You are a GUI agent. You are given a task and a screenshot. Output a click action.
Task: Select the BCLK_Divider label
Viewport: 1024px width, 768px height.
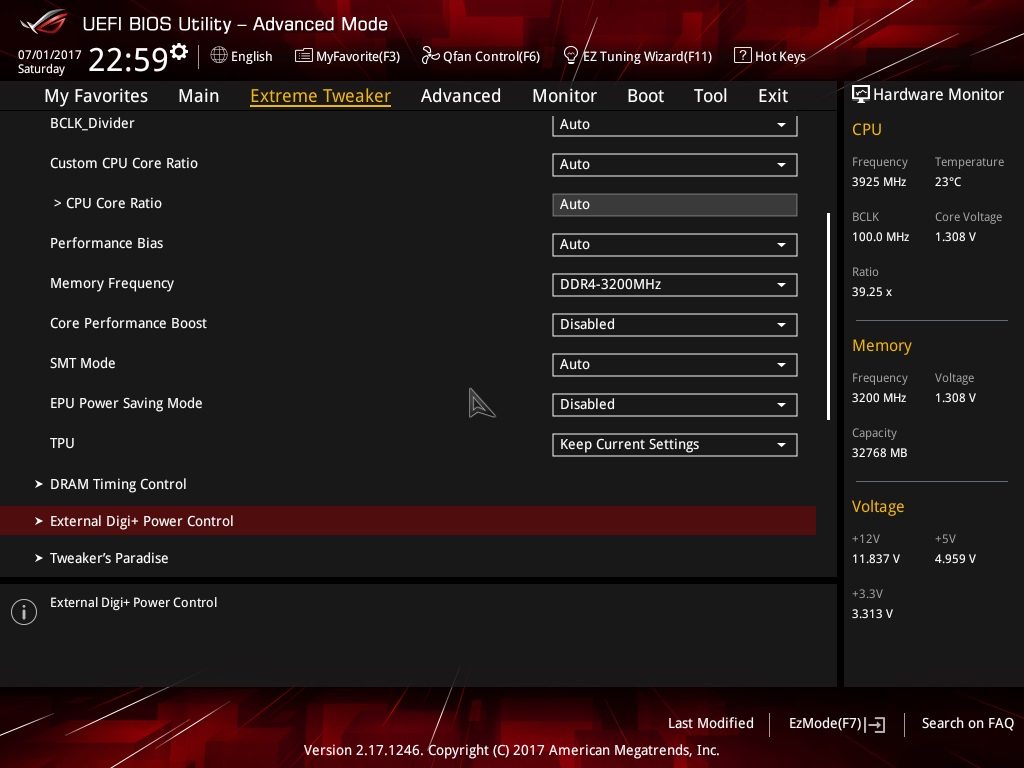point(92,123)
